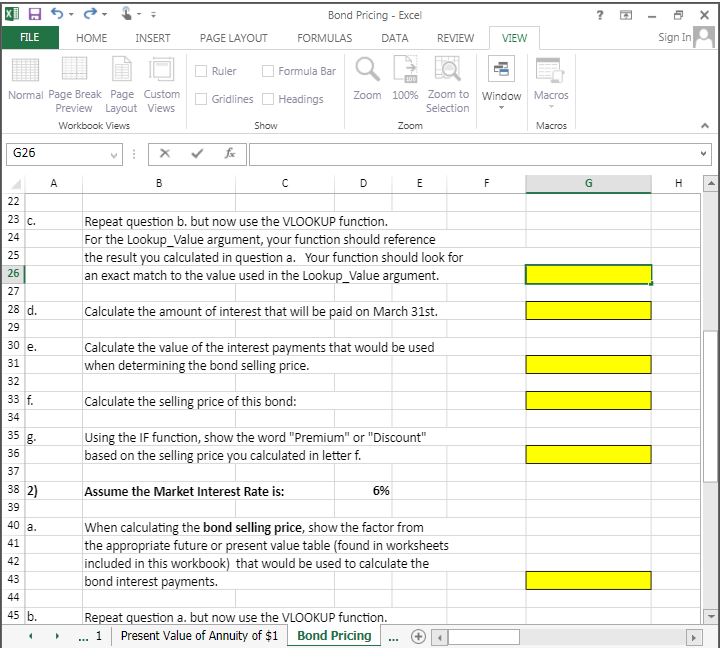Viewport: 722px width, 657px height.
Task: Switch to the REVIEW tab
Action: (455, 38)
